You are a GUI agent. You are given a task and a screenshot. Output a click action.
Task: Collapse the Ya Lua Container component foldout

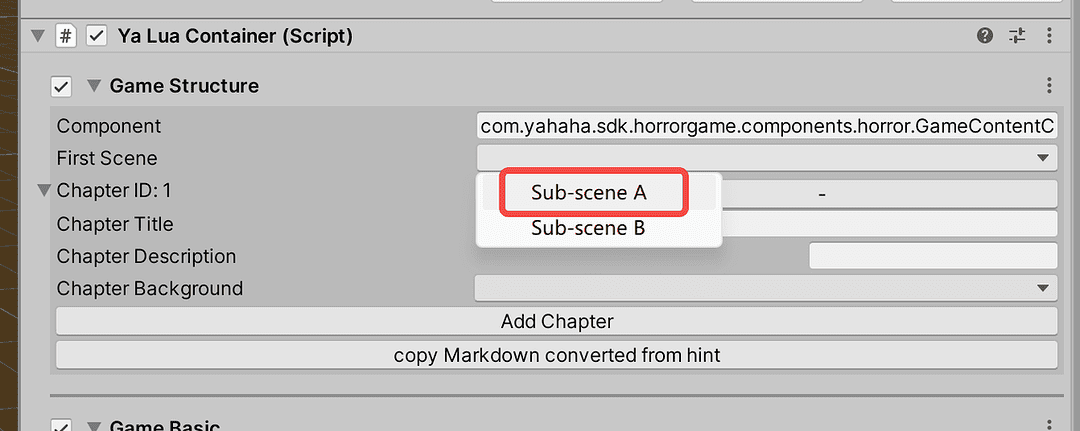click(38, 36)
